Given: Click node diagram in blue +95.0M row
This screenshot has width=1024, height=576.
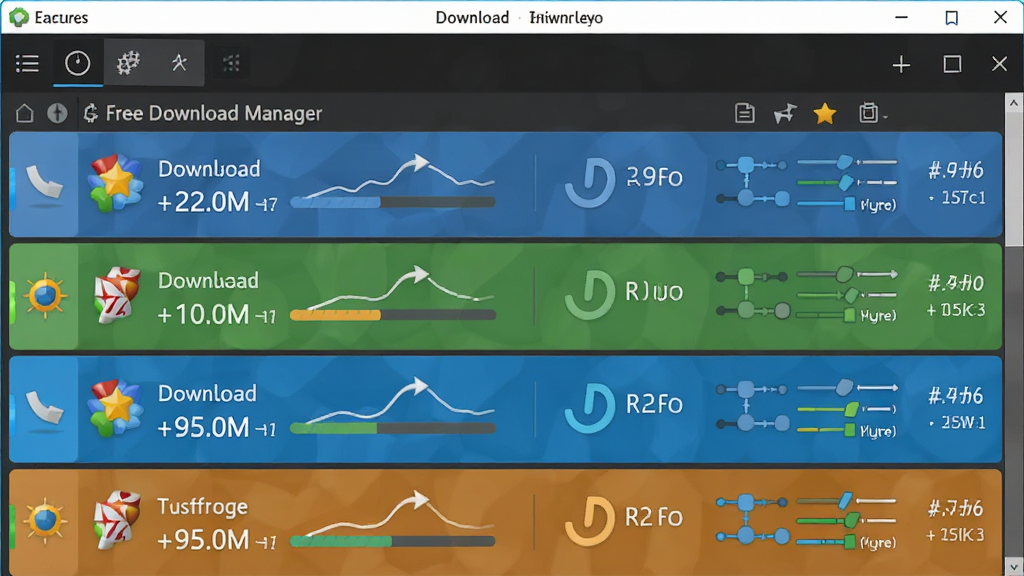Looking at the screenshot, I should click(x=752, y=407).
